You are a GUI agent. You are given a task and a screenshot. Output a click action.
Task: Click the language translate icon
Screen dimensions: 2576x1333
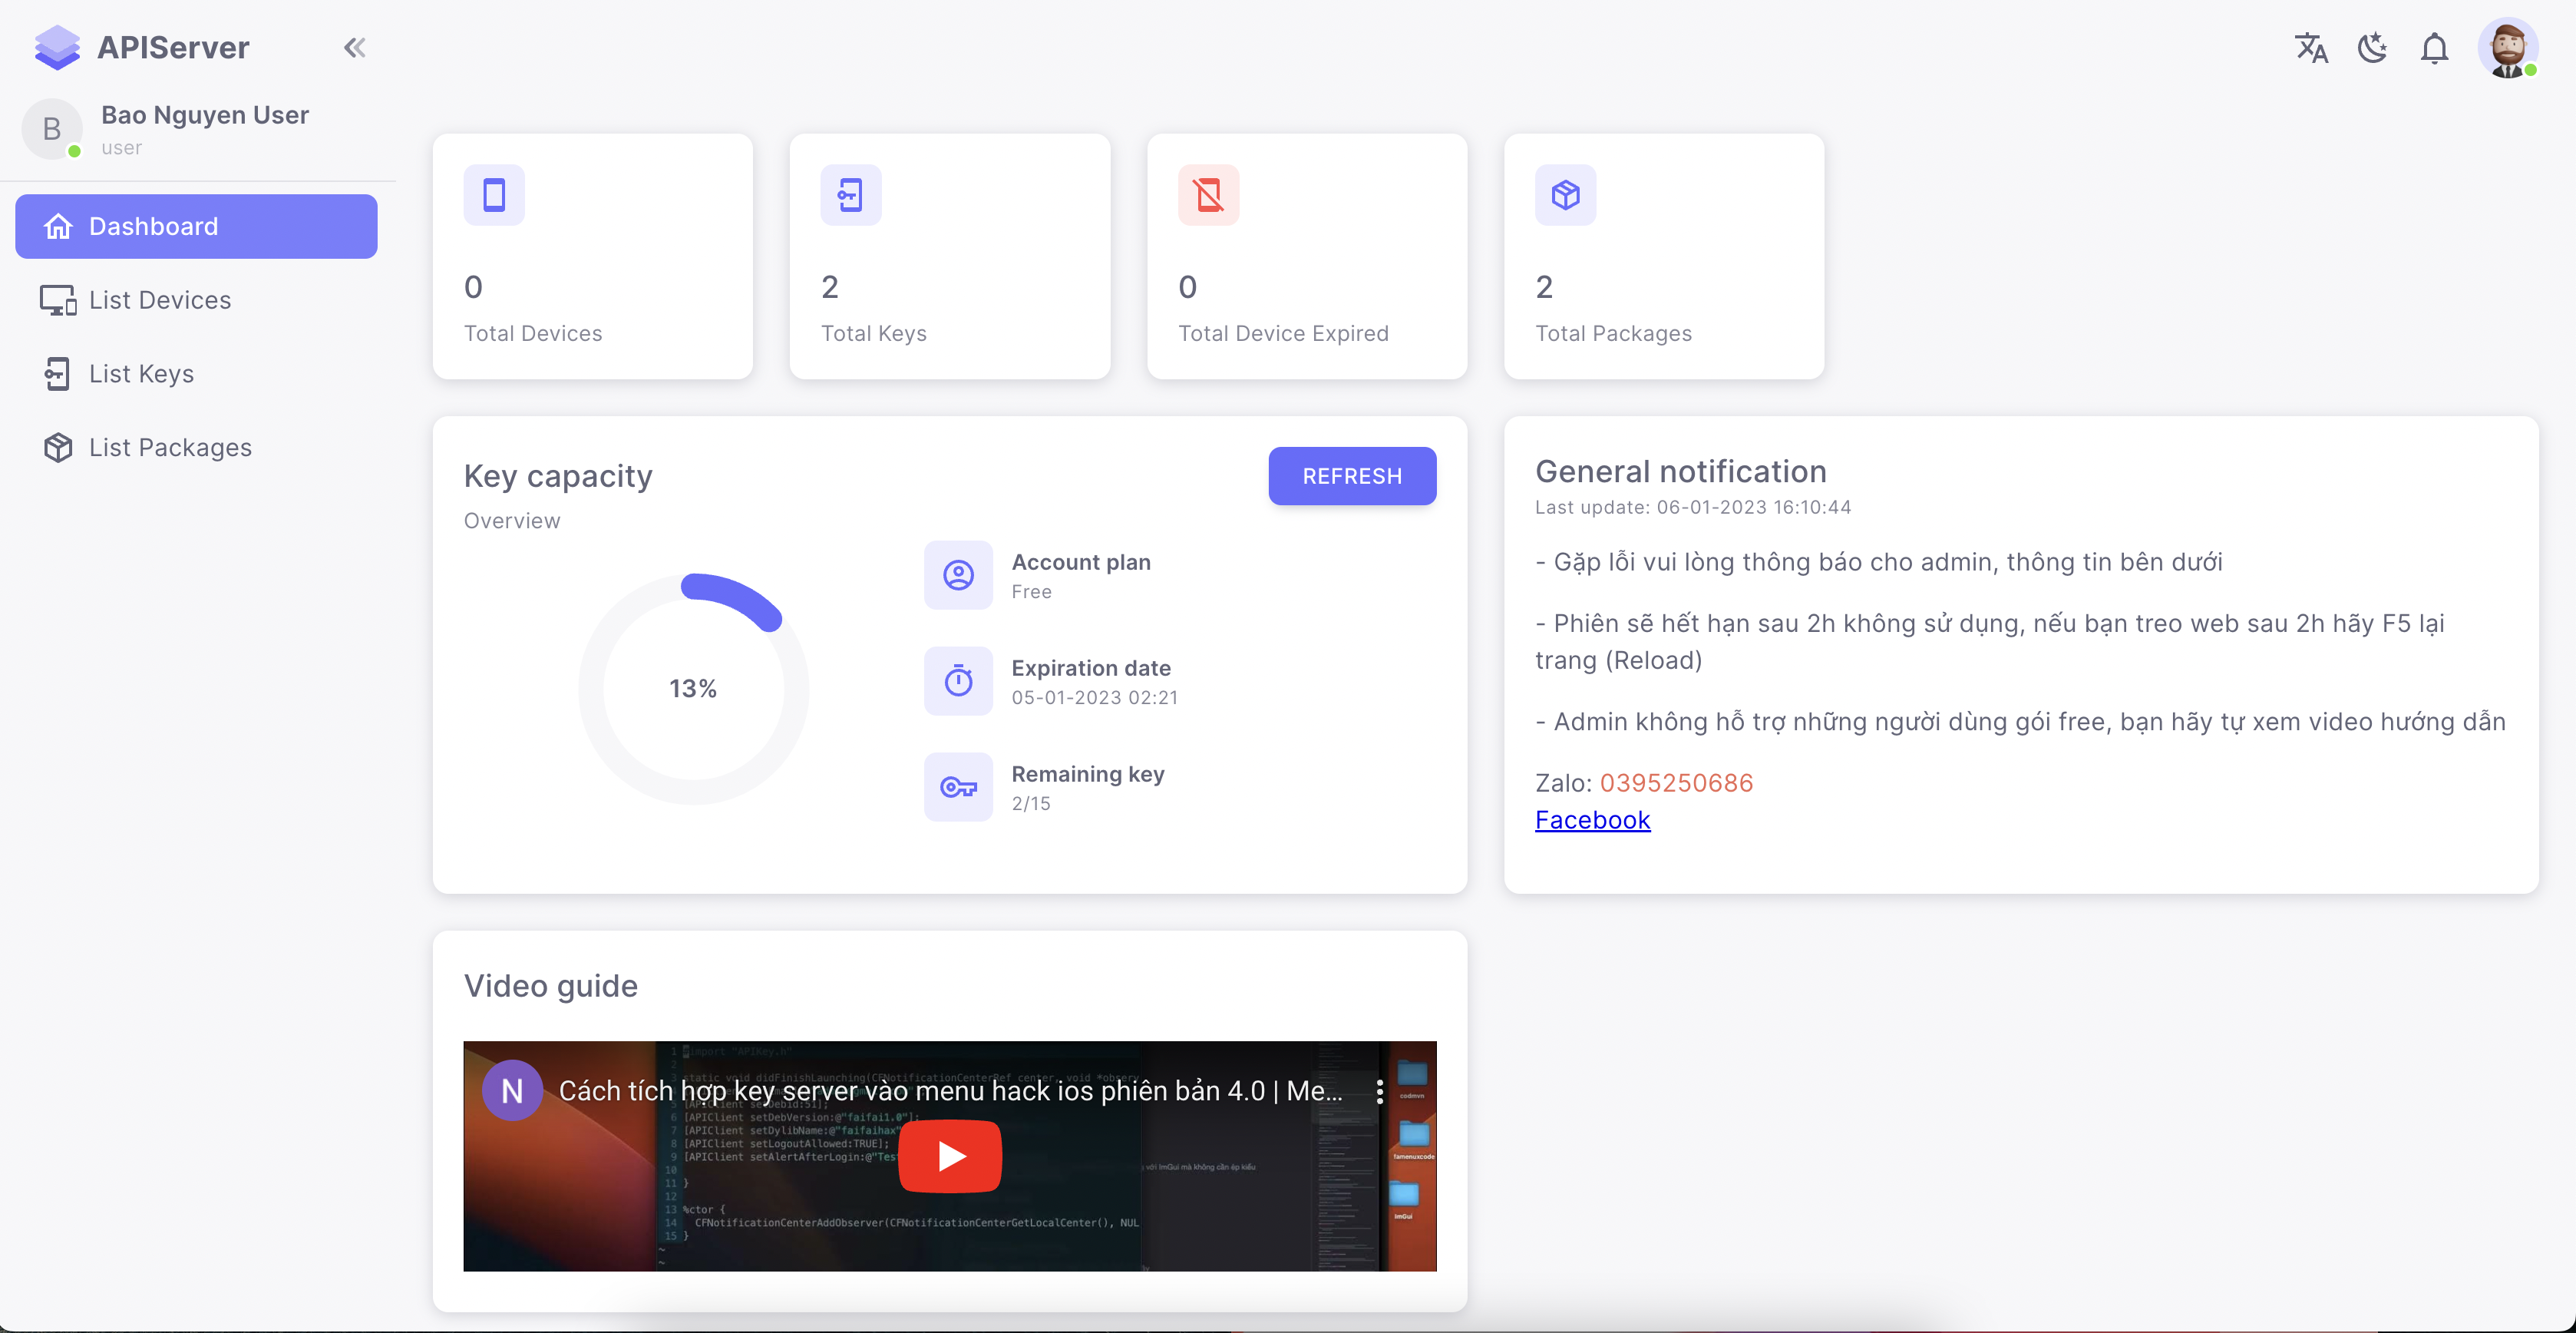2310,47
